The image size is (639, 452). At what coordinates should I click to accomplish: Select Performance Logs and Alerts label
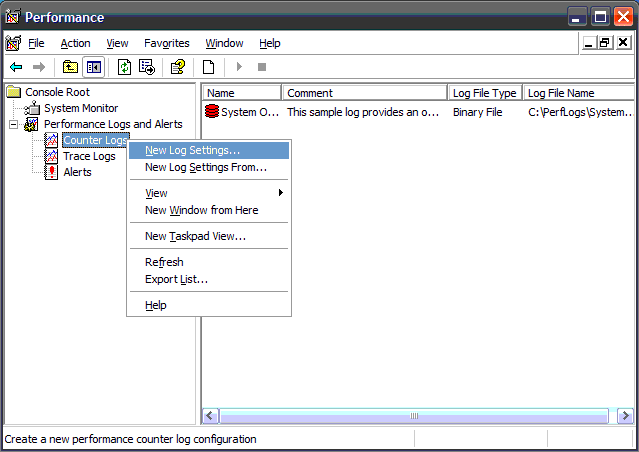(x=113, y=124)
